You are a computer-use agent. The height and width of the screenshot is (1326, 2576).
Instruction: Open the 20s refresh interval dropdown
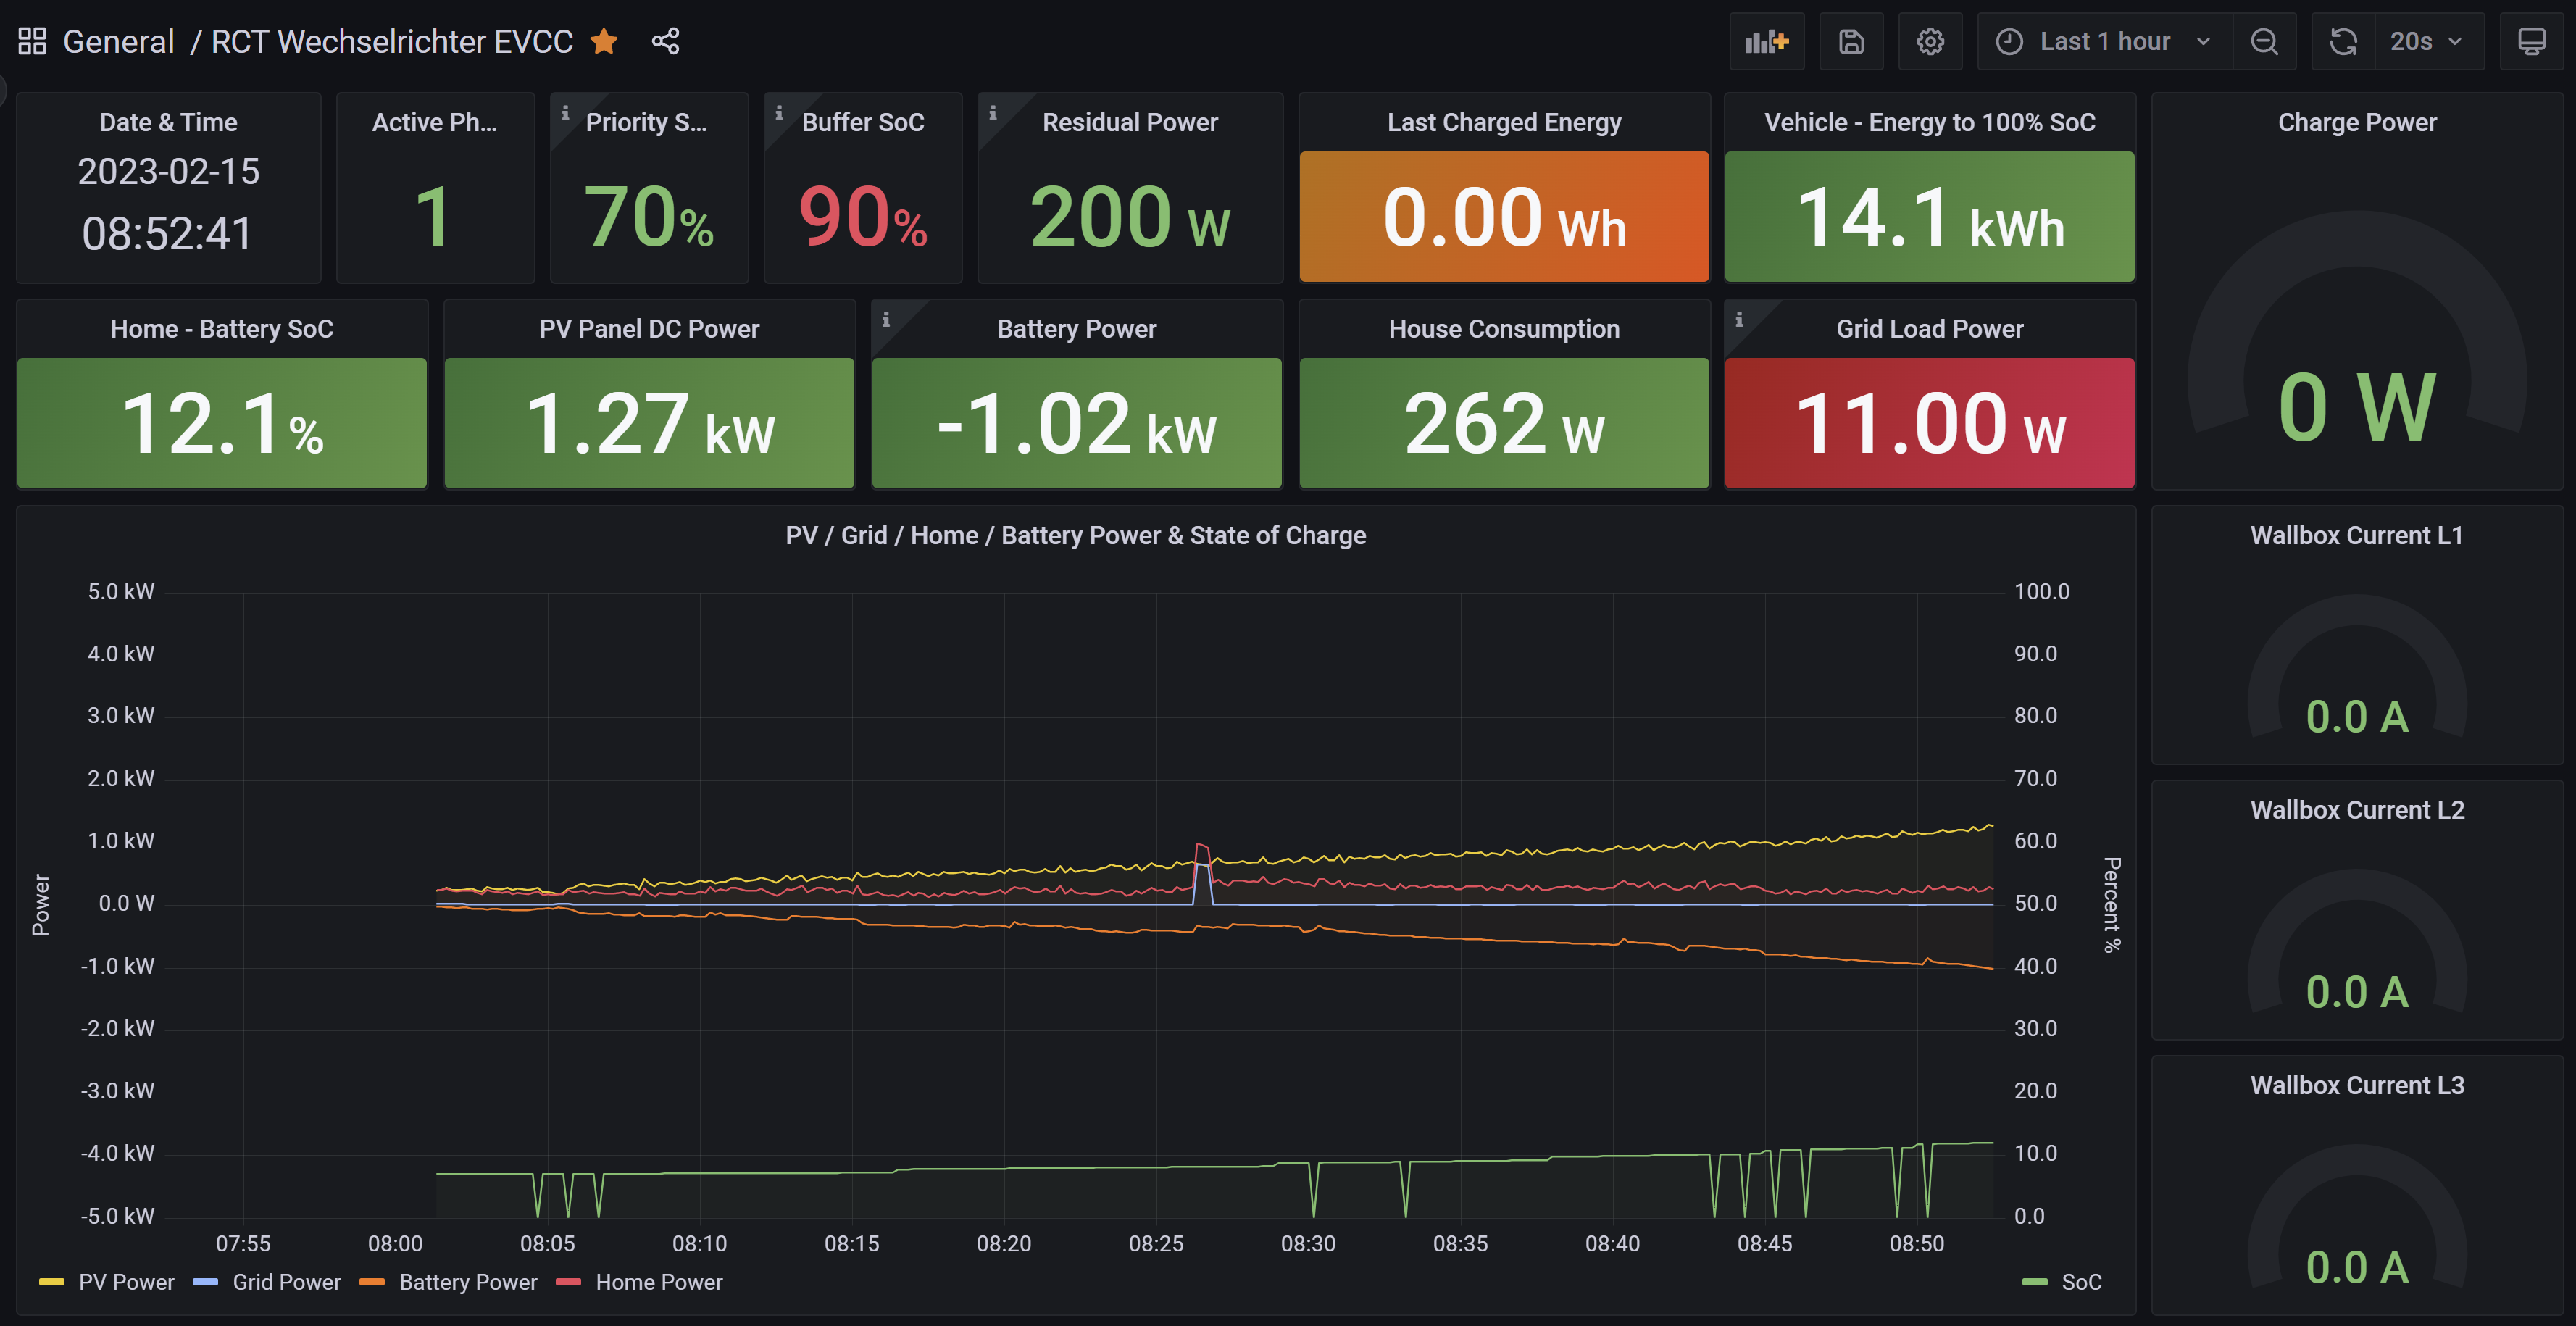tap(2428, 41)
